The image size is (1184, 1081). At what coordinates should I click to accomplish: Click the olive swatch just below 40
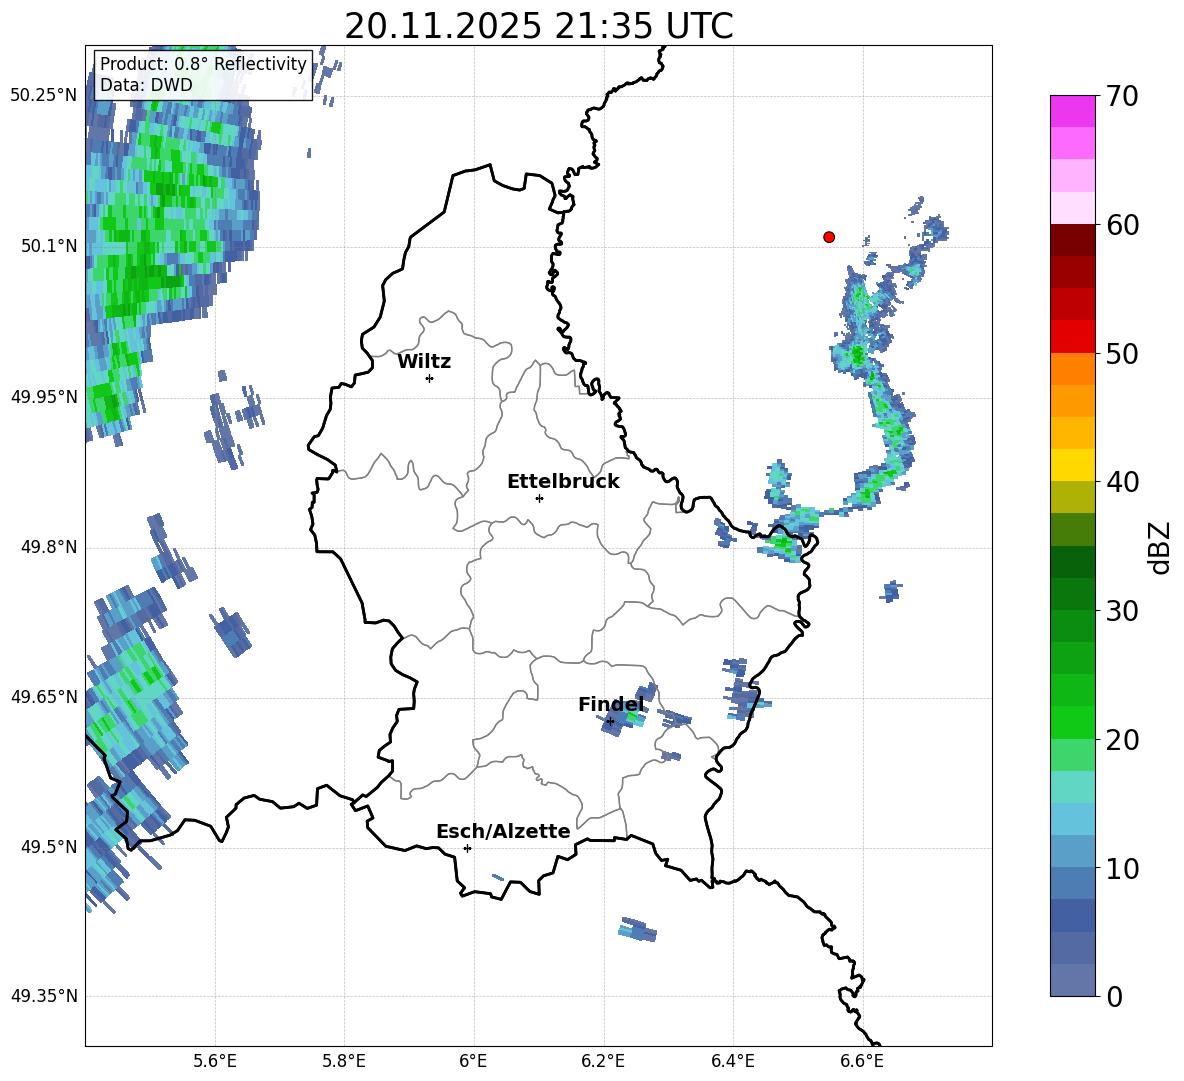1072,497
